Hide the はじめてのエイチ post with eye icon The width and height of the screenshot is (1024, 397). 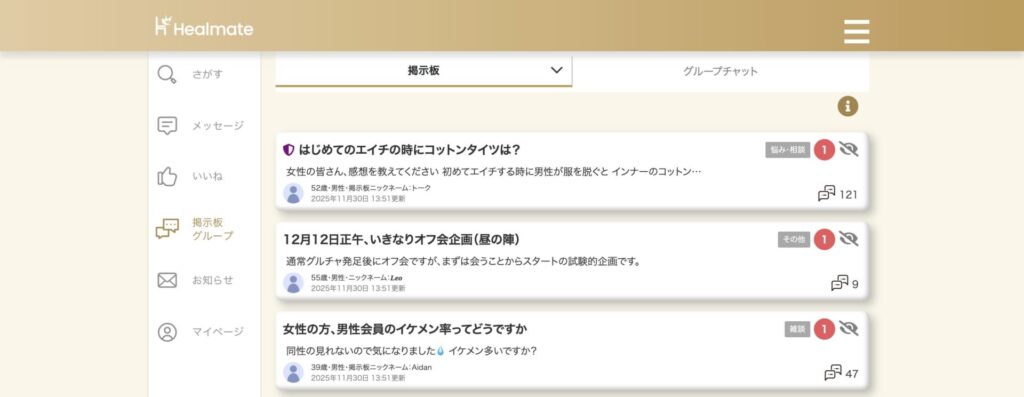click(x=848, y=150)
